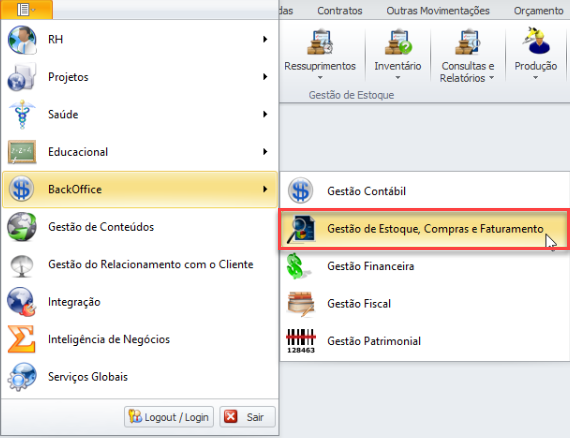
Task: Click Gestão do Relacionamento com o Cliente label
Action: pos(150,264)
